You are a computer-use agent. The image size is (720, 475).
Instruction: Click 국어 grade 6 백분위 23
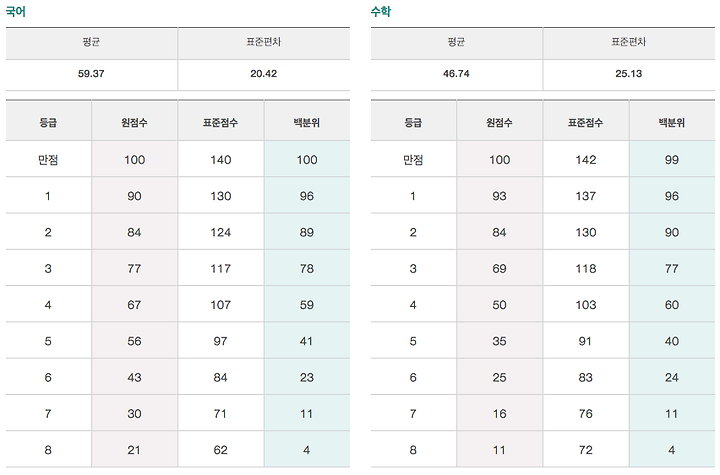click(307, 378)
